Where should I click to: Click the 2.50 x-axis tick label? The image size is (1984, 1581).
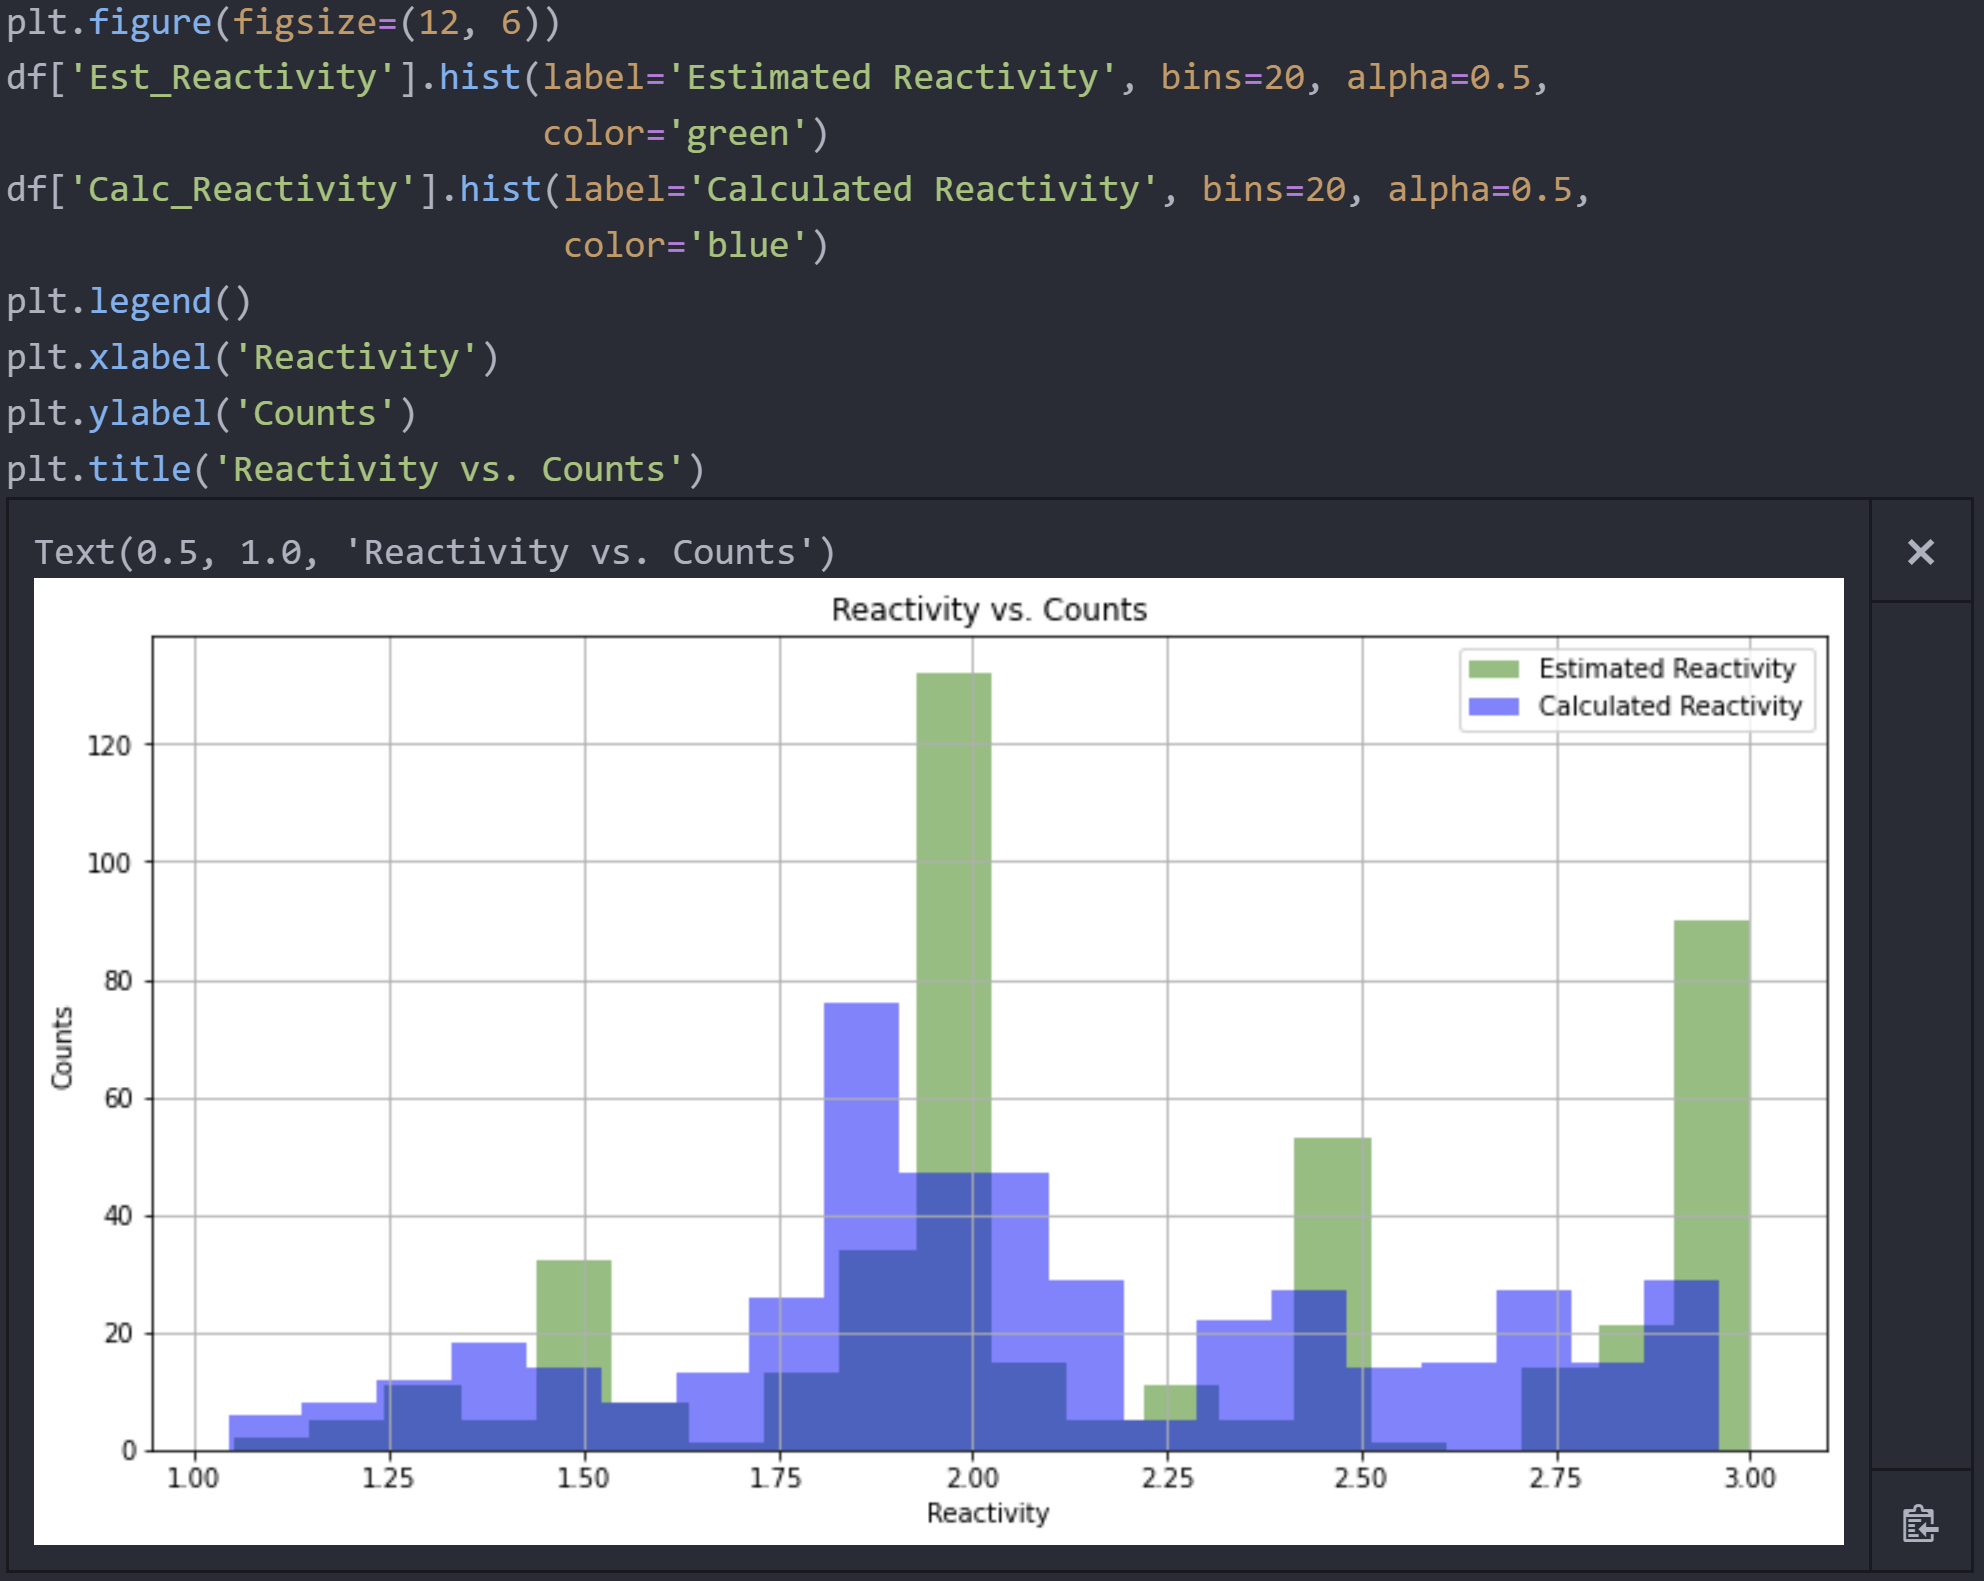(x=1360, y=1478)
